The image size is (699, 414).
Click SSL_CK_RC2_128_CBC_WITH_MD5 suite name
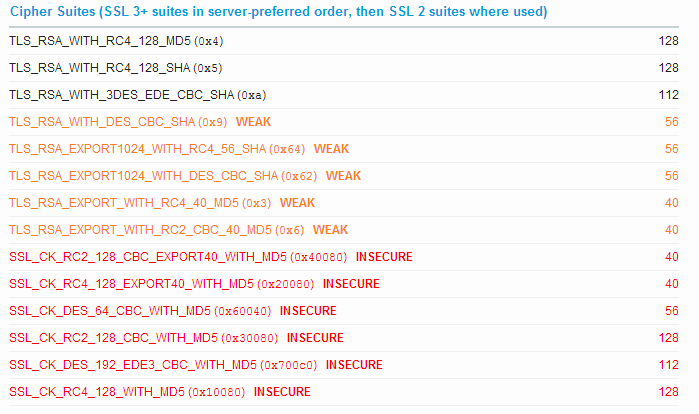click(x=113, y=338)
